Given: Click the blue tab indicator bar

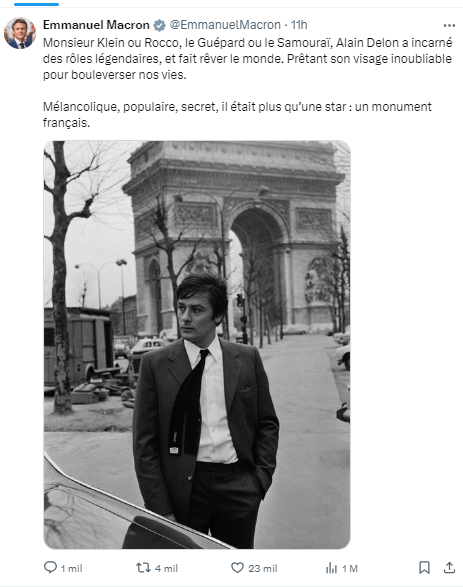Looking at the screenshot, I should pyautogui.click(x=36, y=4).
